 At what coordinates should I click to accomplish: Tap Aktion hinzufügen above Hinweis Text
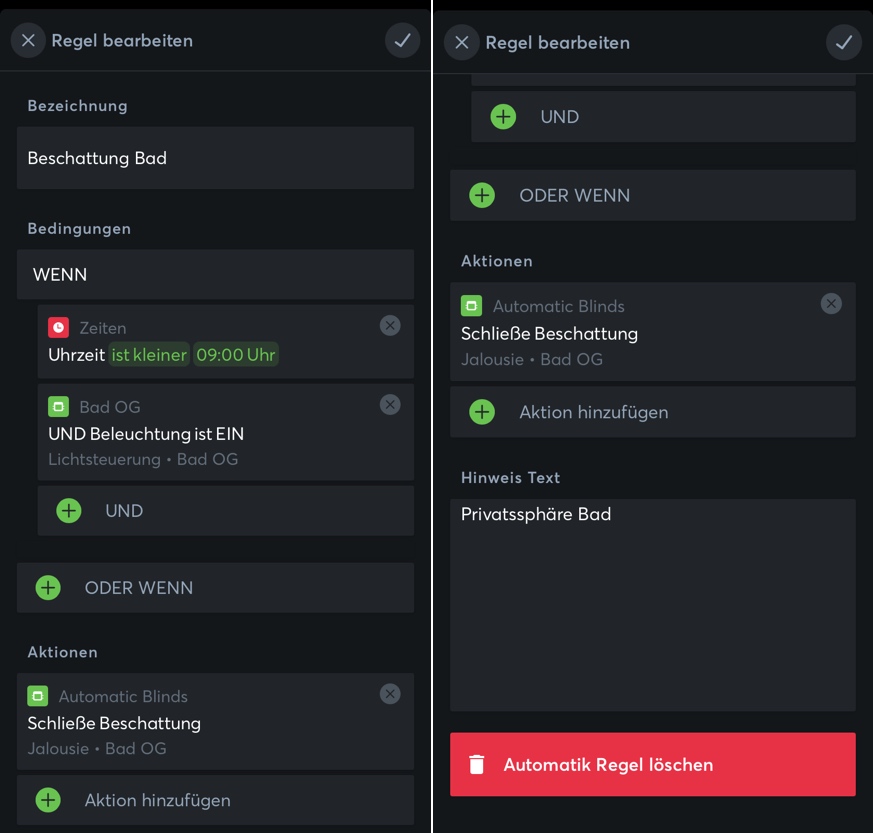click(594, 412)
